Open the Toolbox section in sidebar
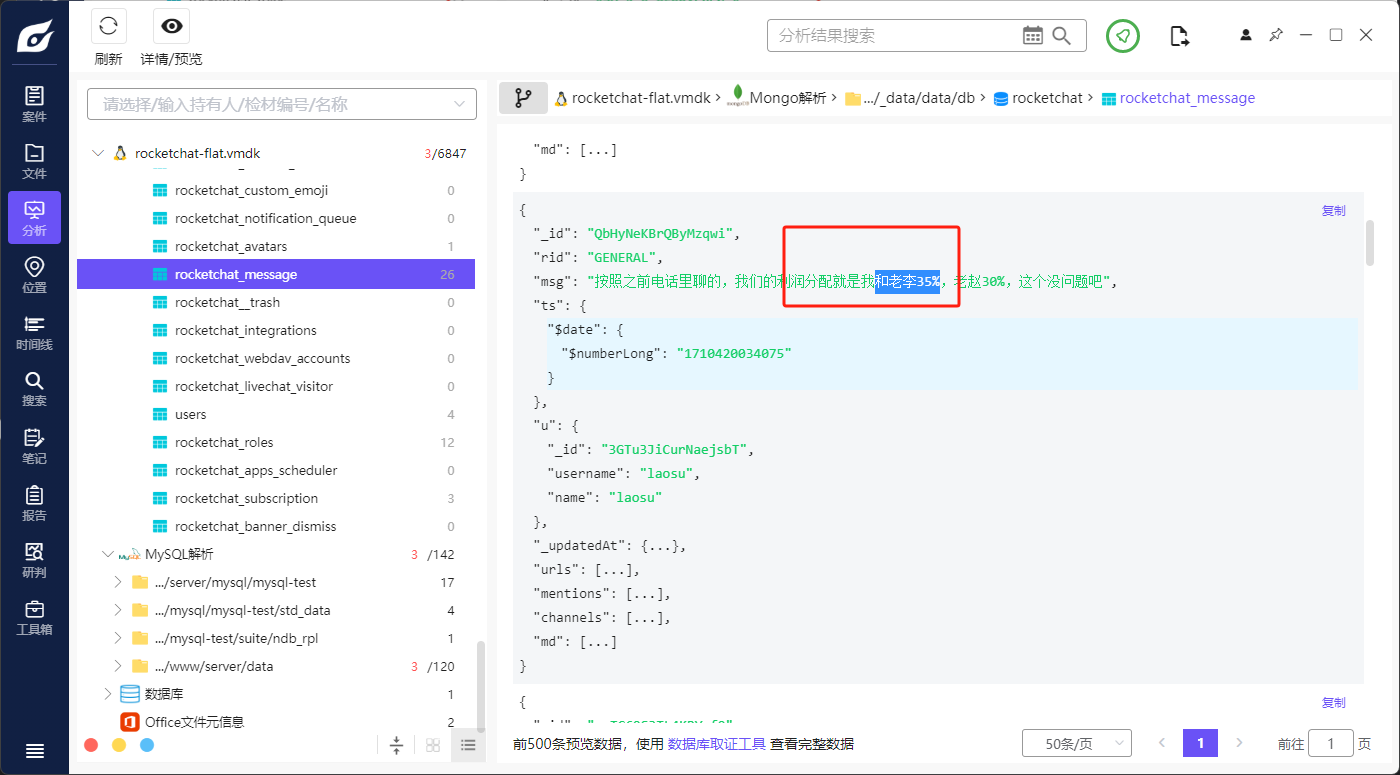 click(x=34, y=618)
